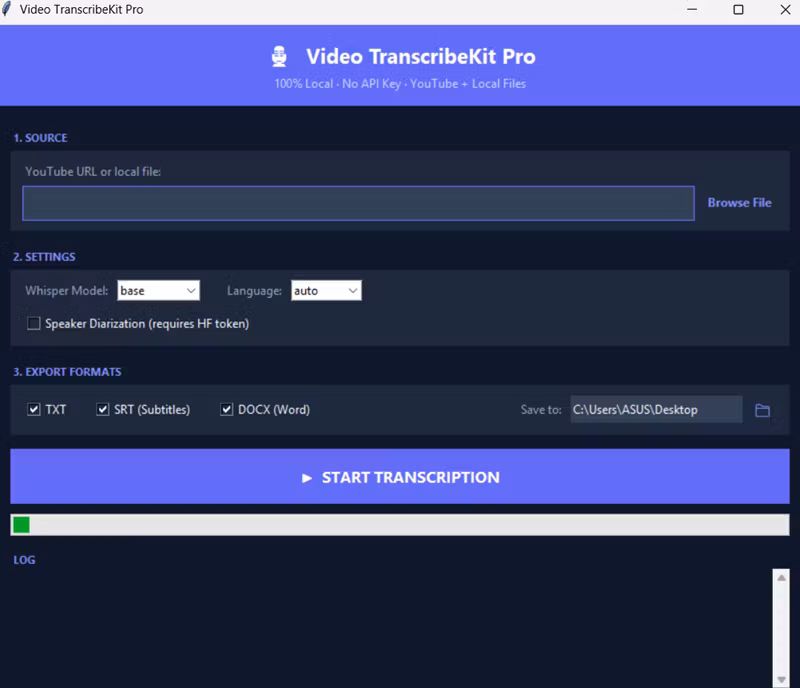Click log scrollbar up arrow
Screen dimensions: 800x688
[781, 578]
